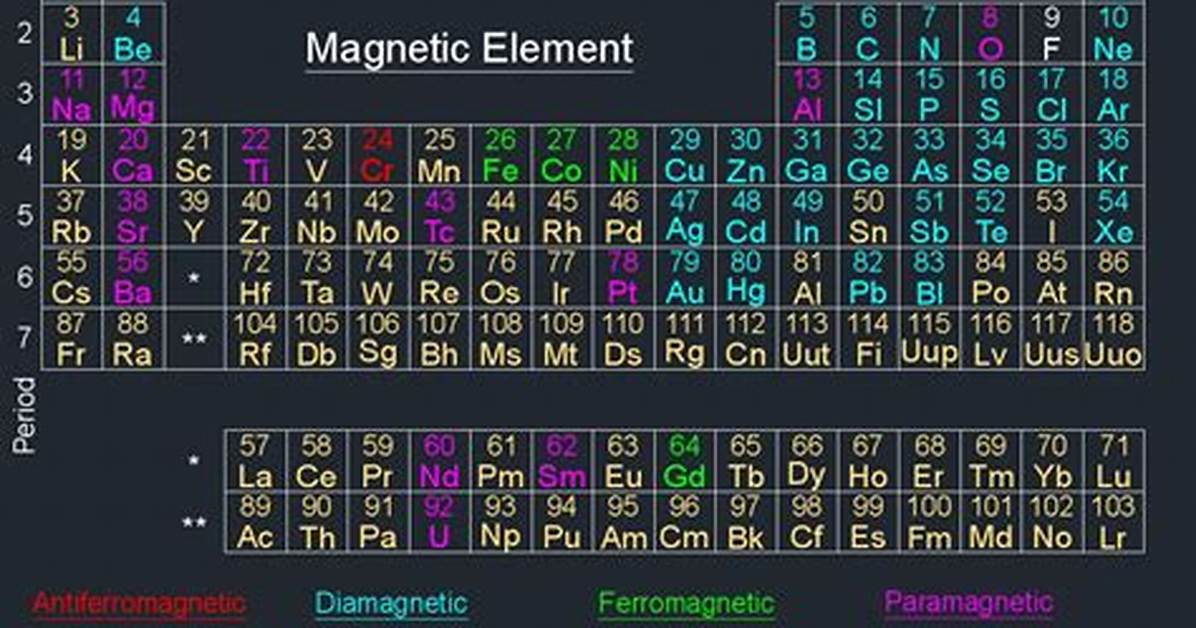Select the Pd palladium cell numbered 46
1196x628 pixels.
click(623, 217)
